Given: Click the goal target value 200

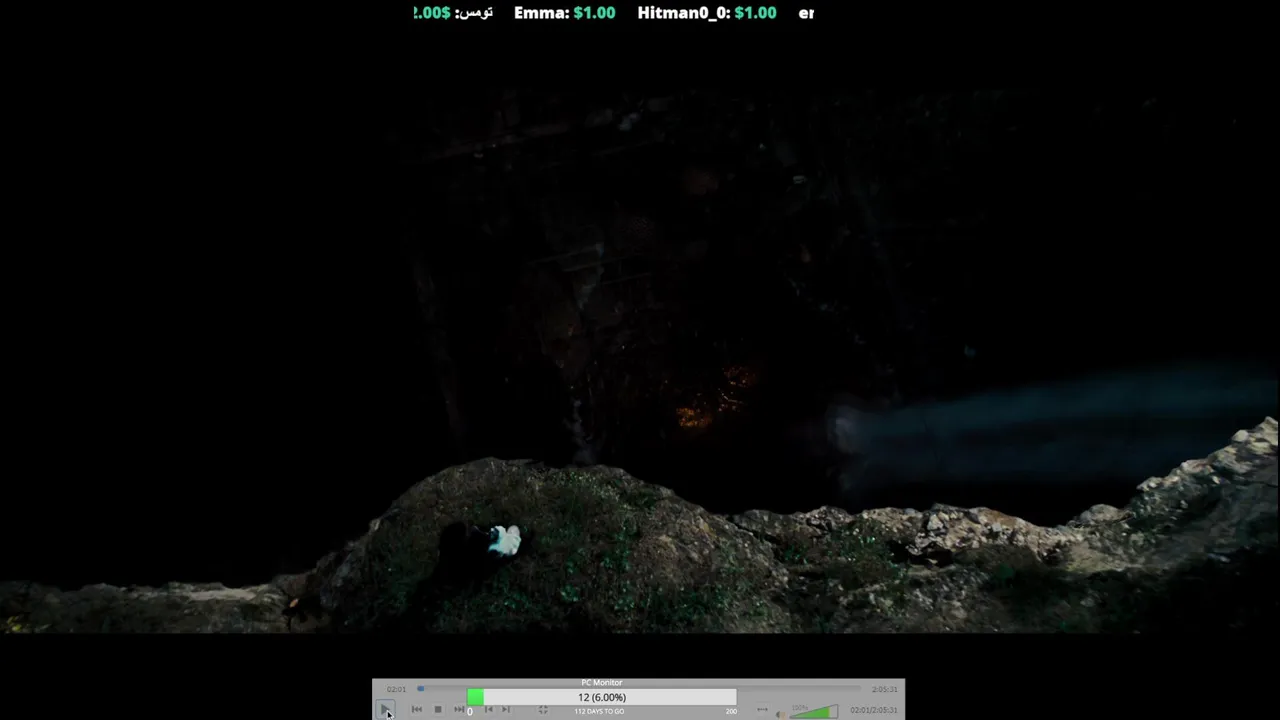Looking at the screenshot, I should pyautogui.click(x=731, y=711).
